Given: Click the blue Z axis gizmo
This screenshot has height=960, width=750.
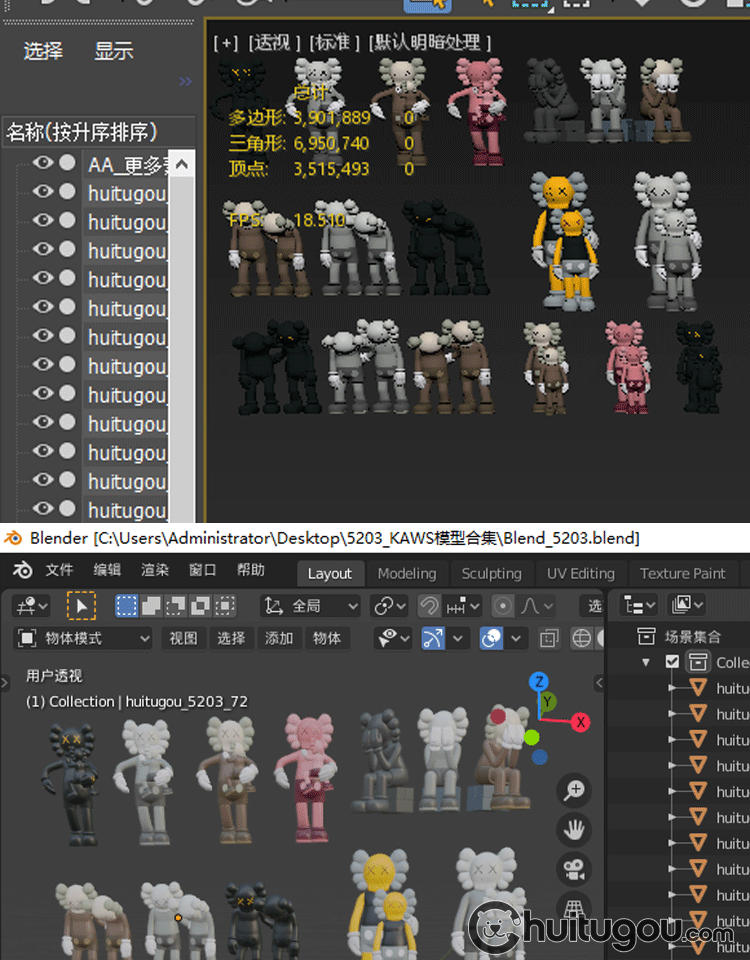Looking at the screenshot, I should click(x=539, y=682).
